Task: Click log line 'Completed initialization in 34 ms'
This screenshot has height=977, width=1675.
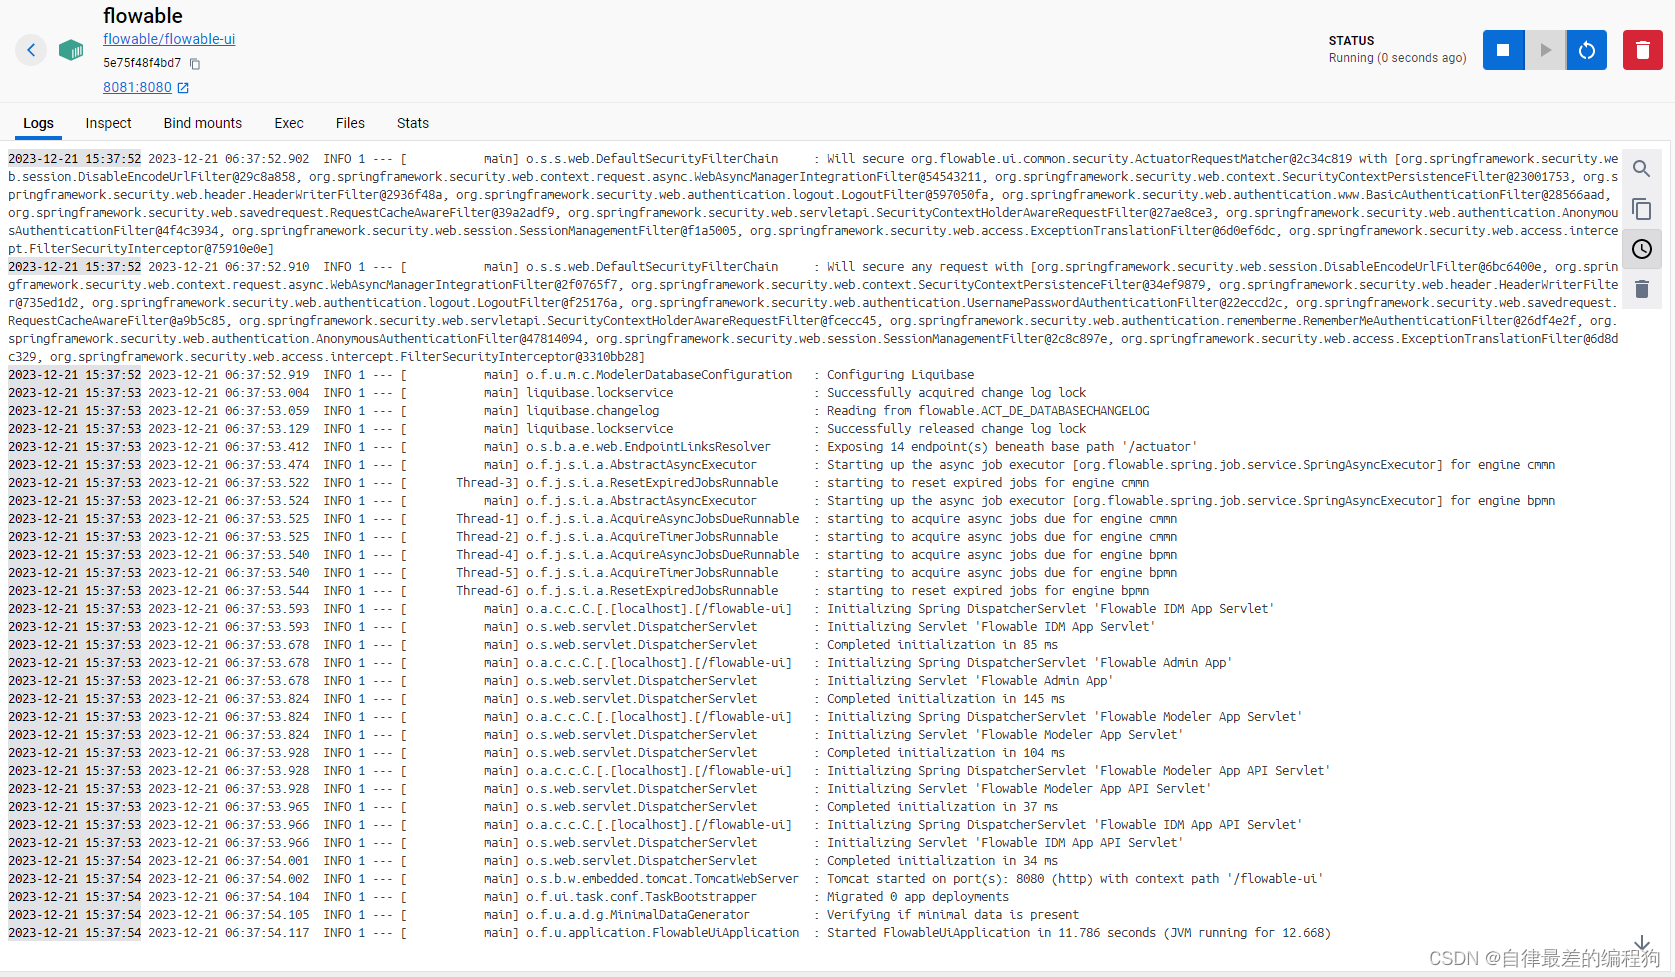Action: coord(942,861)
